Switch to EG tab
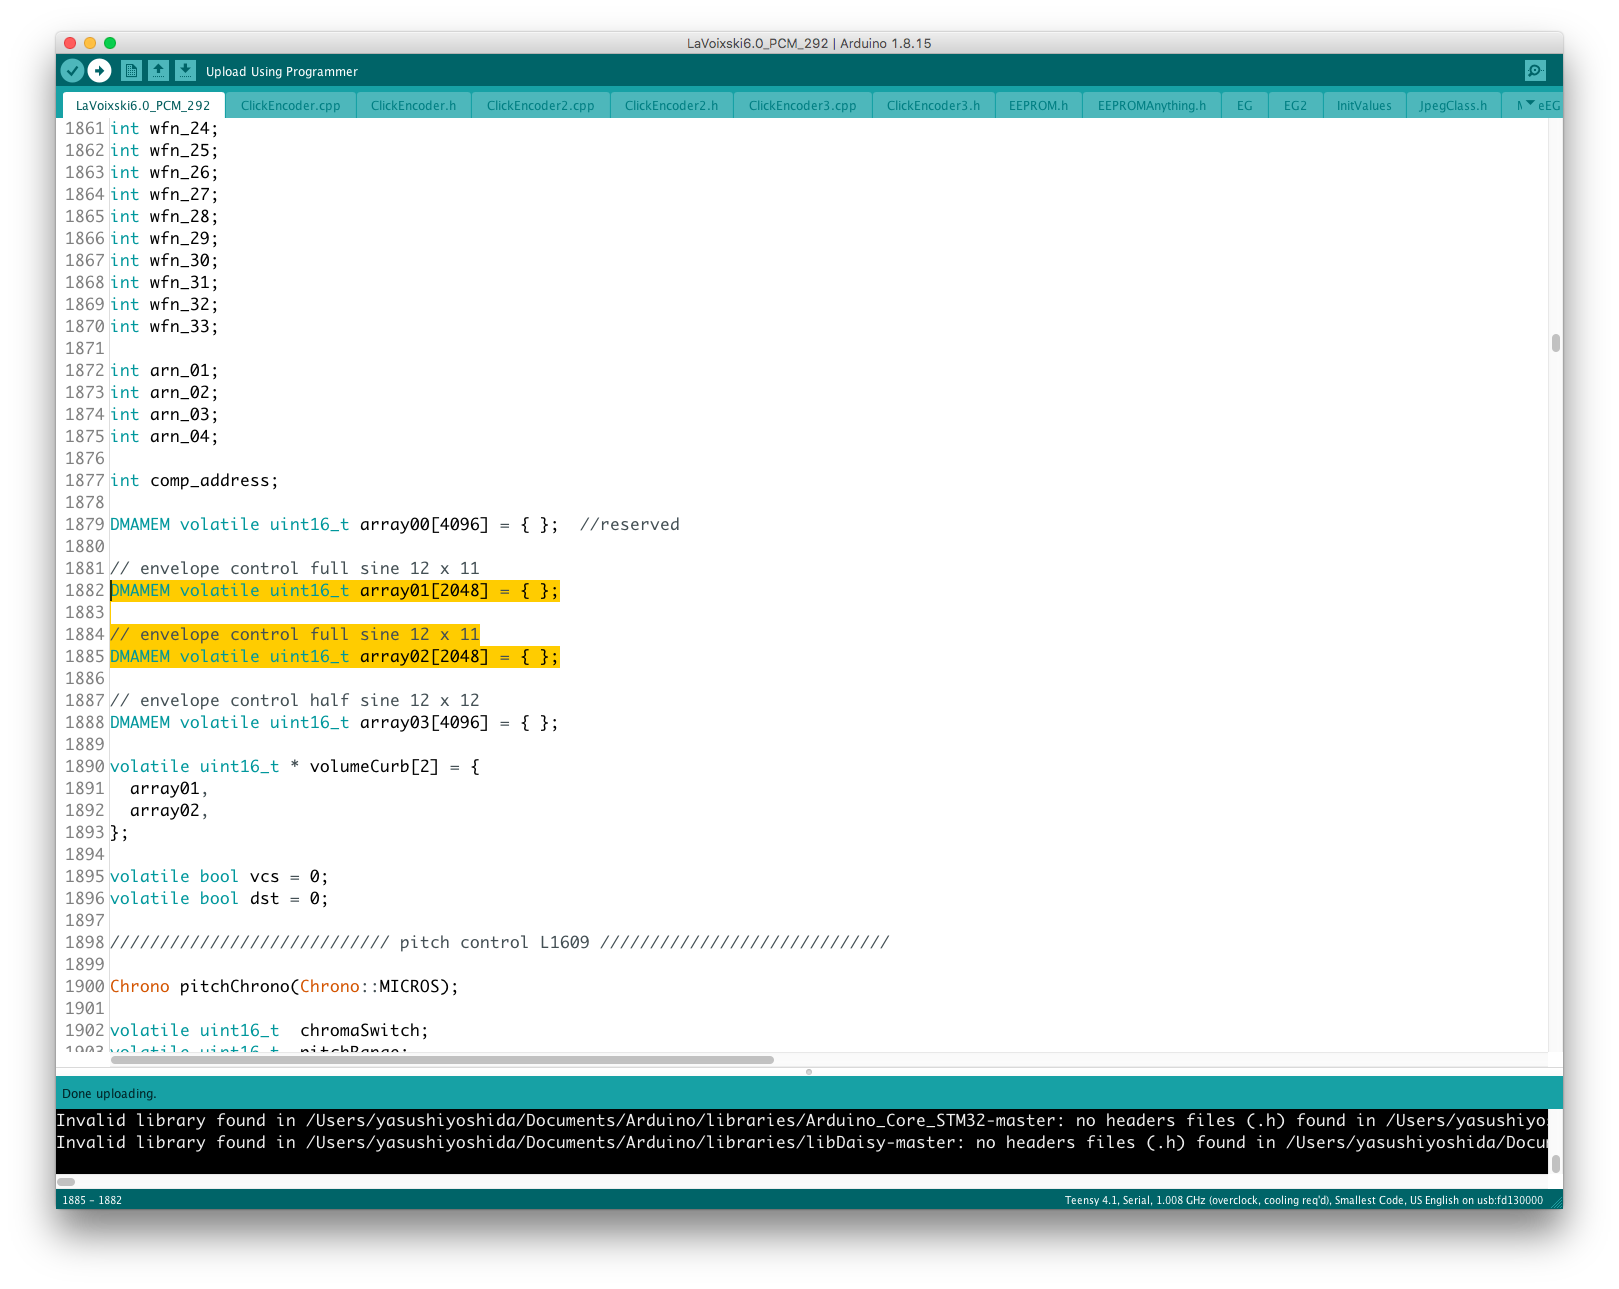 [1244, 106]
